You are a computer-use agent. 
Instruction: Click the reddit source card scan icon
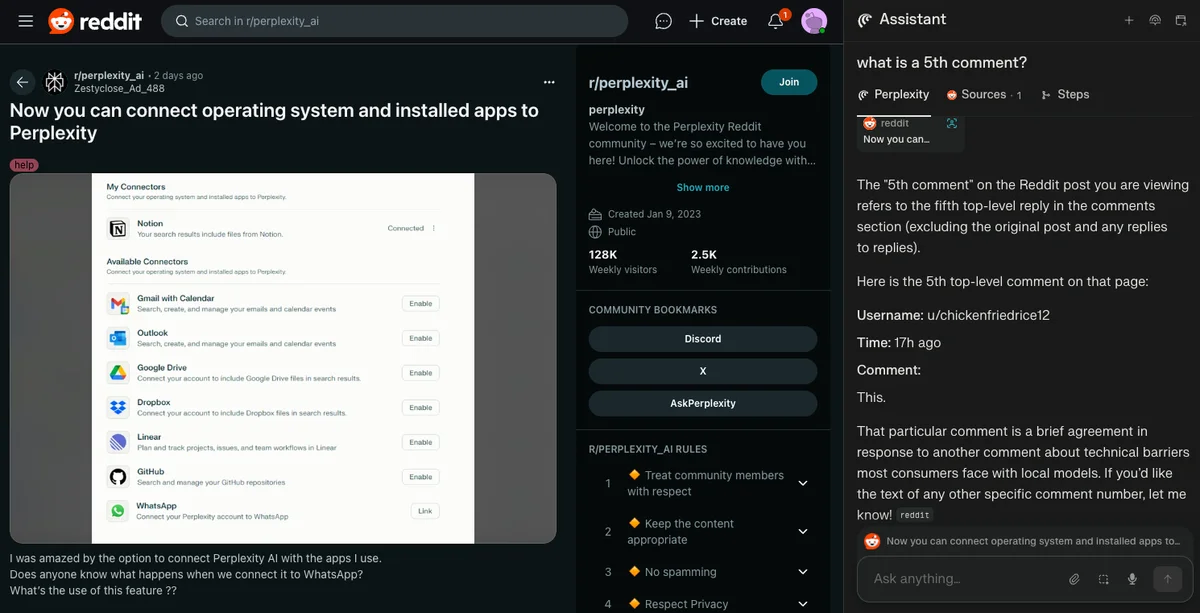pyautogui.click(x=951, y=123)
